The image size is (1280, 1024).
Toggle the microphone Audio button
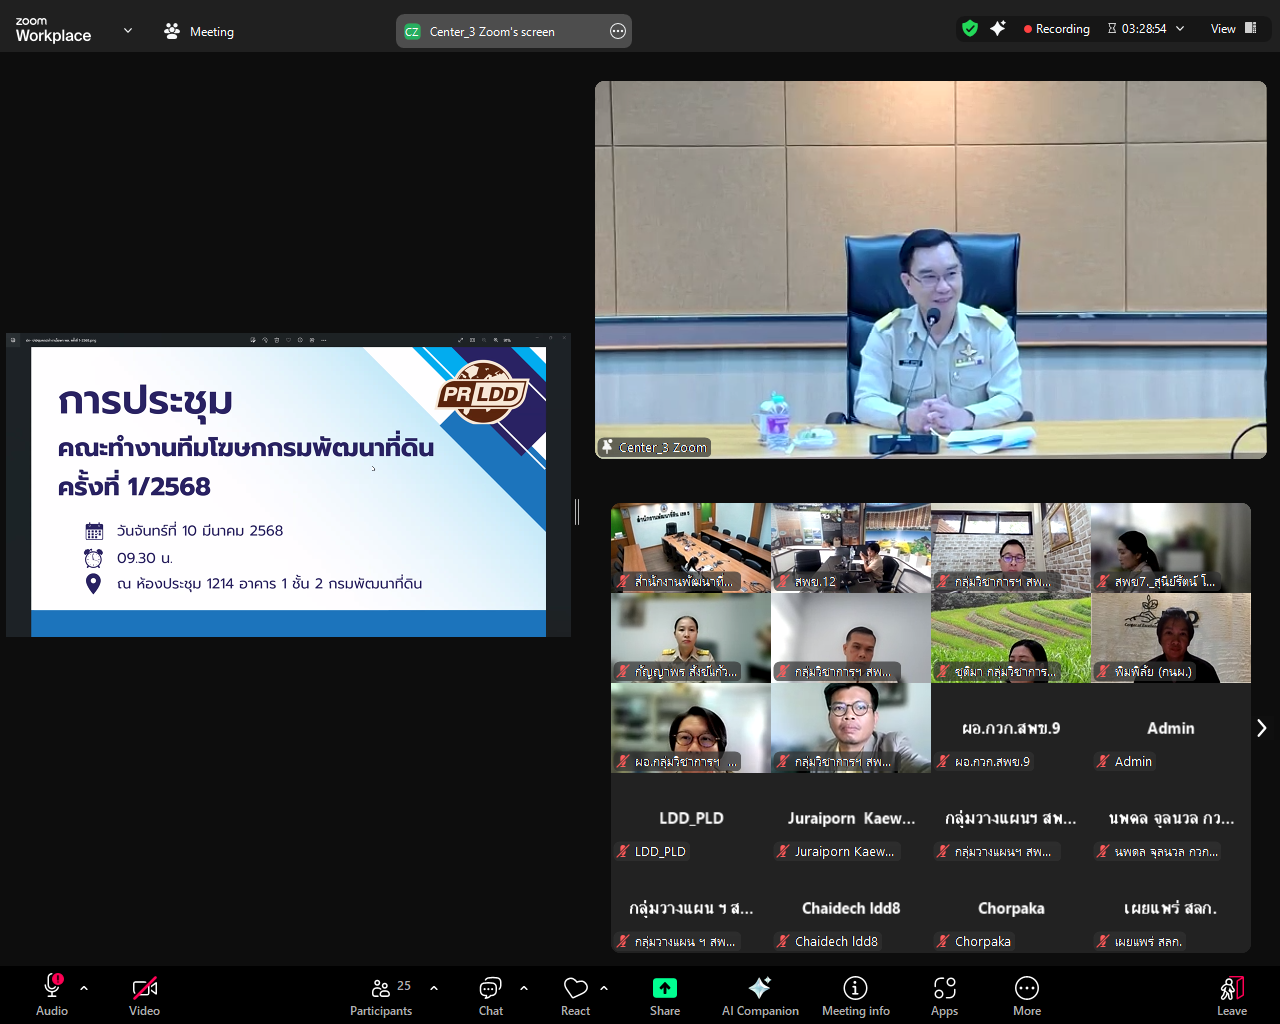(52, 995)
